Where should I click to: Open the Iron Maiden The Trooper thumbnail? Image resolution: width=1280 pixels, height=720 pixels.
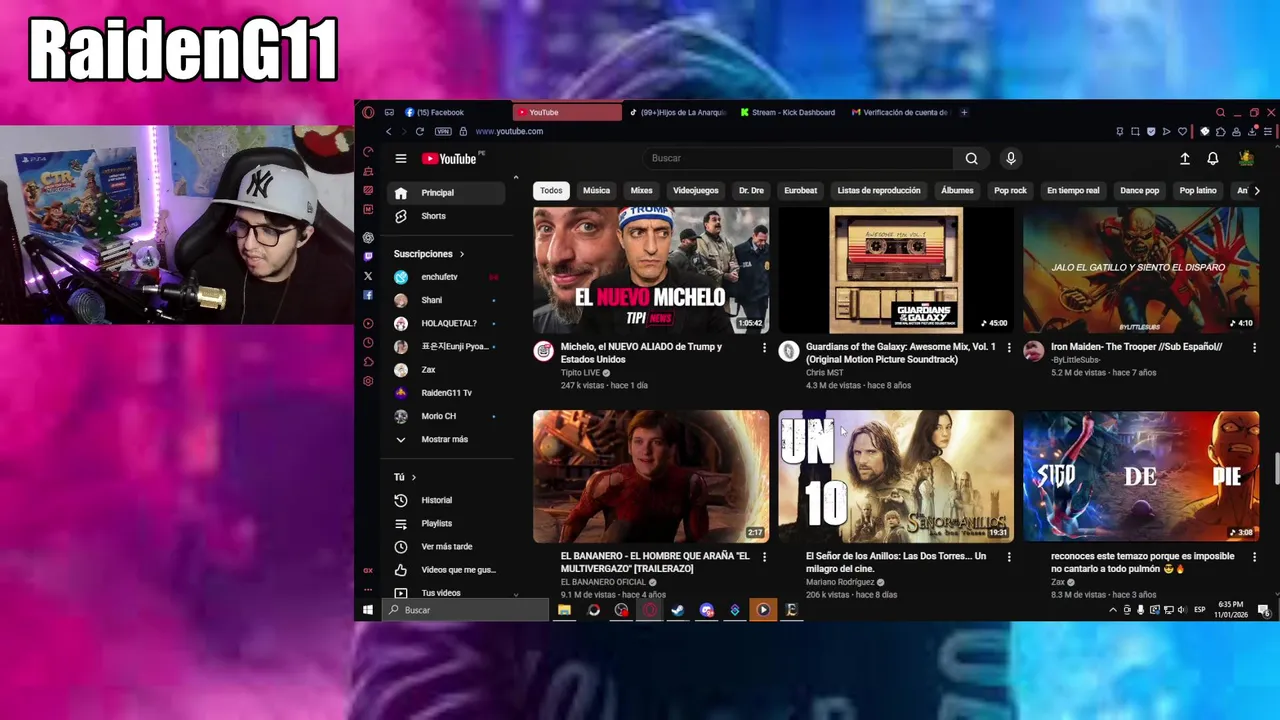pyautogui.click(x=1140, y=270)
